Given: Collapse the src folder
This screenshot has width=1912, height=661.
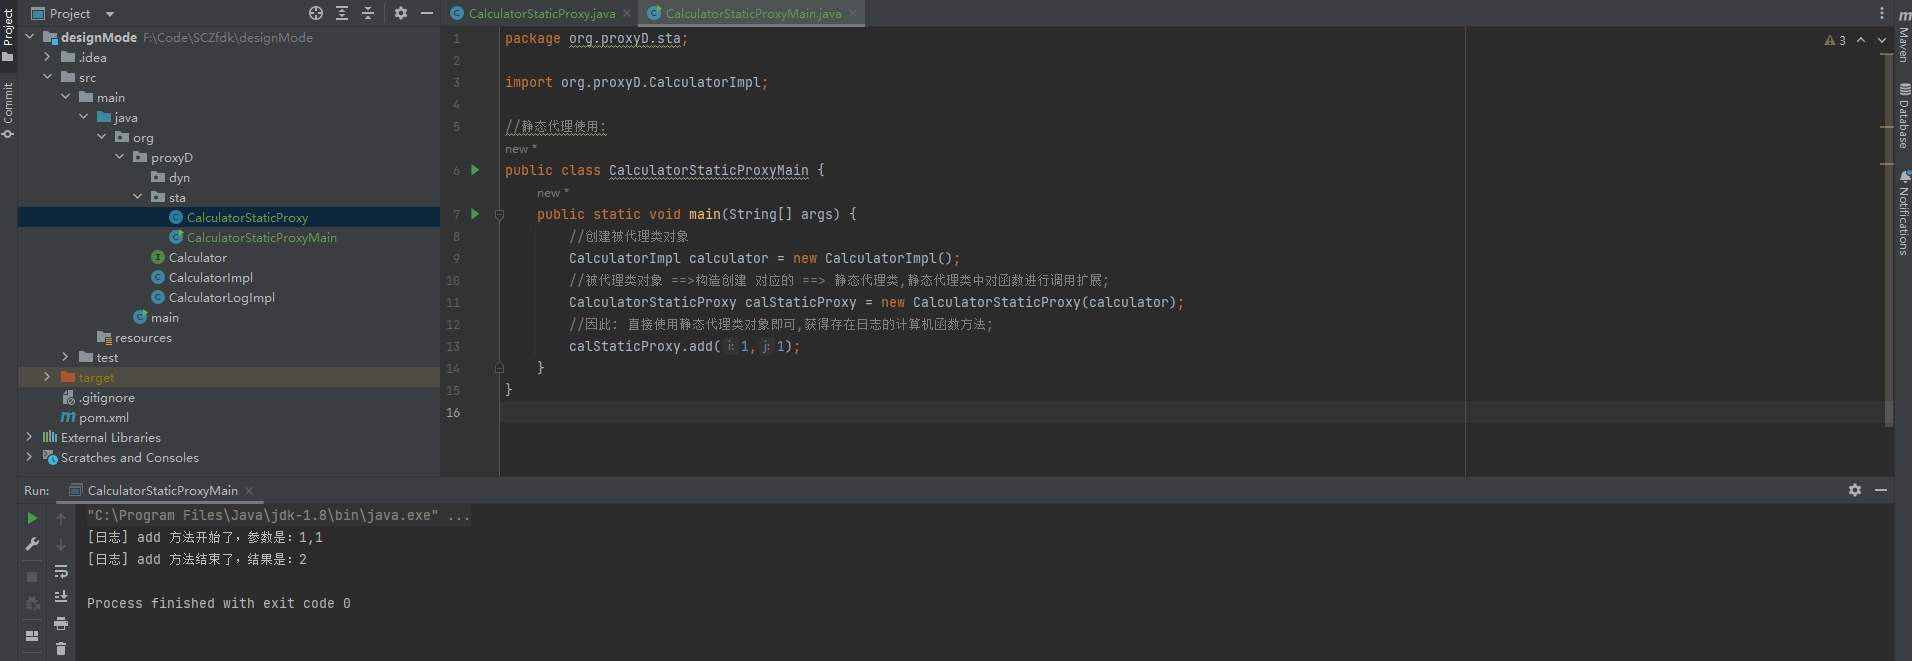Looking at the screenshot, I should point(47,77).
